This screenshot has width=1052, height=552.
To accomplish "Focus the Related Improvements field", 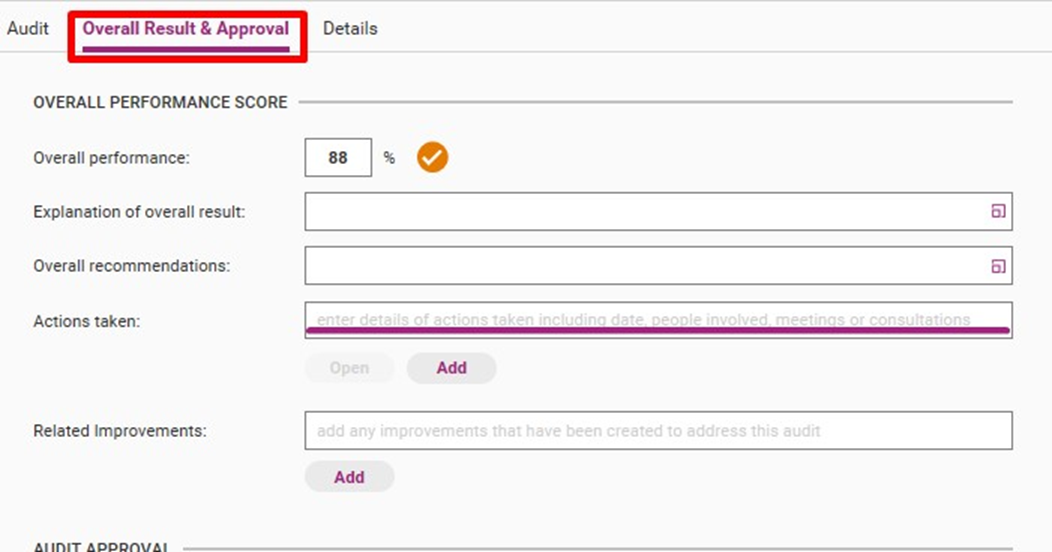I will [x=658, y=431].
